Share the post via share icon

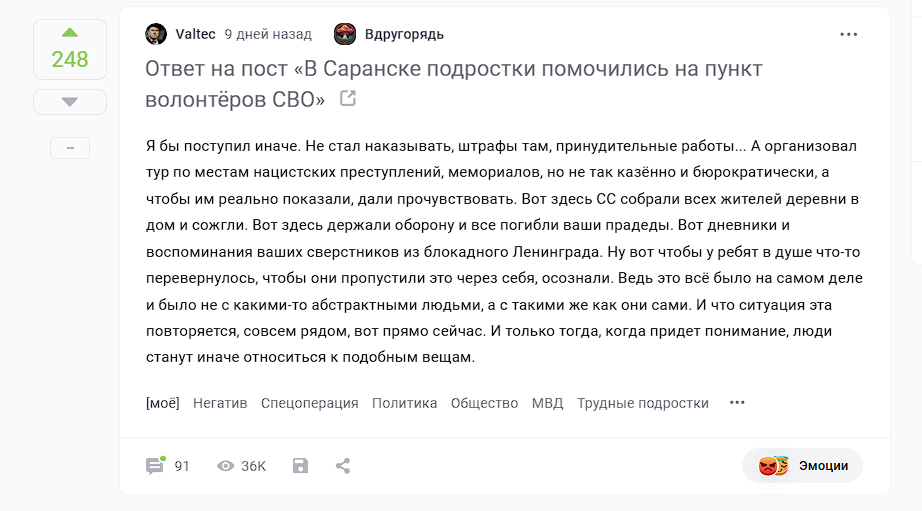343,466
